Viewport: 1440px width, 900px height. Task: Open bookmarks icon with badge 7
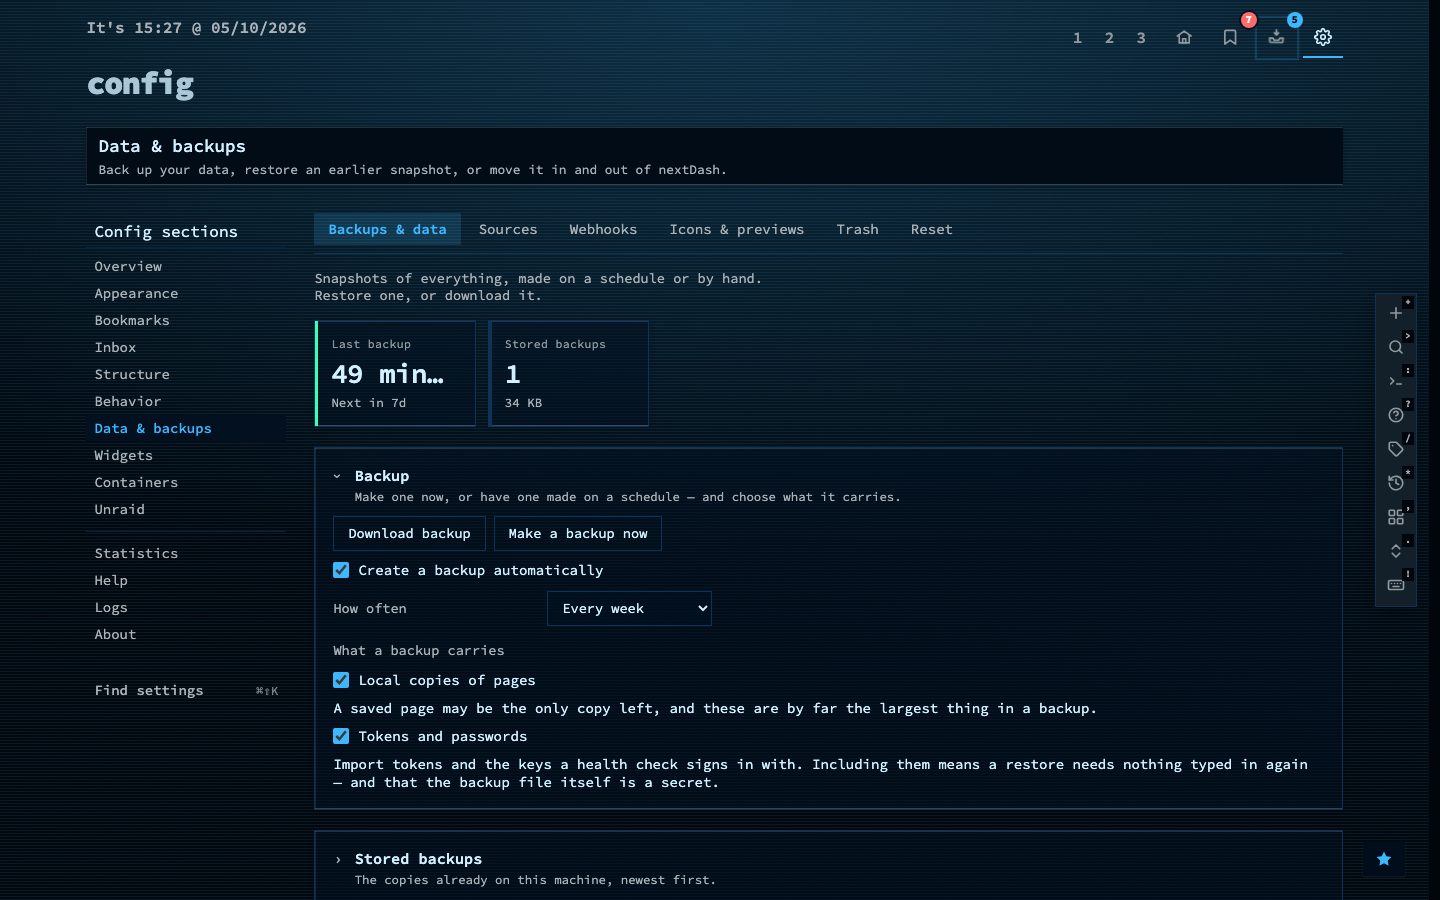click(1230, 37)
